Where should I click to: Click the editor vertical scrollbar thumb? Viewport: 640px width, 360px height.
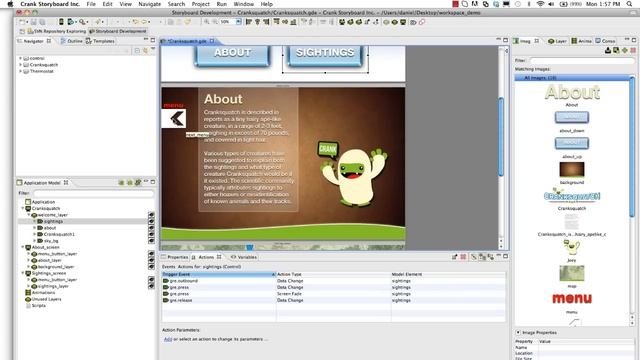point(501,137)
